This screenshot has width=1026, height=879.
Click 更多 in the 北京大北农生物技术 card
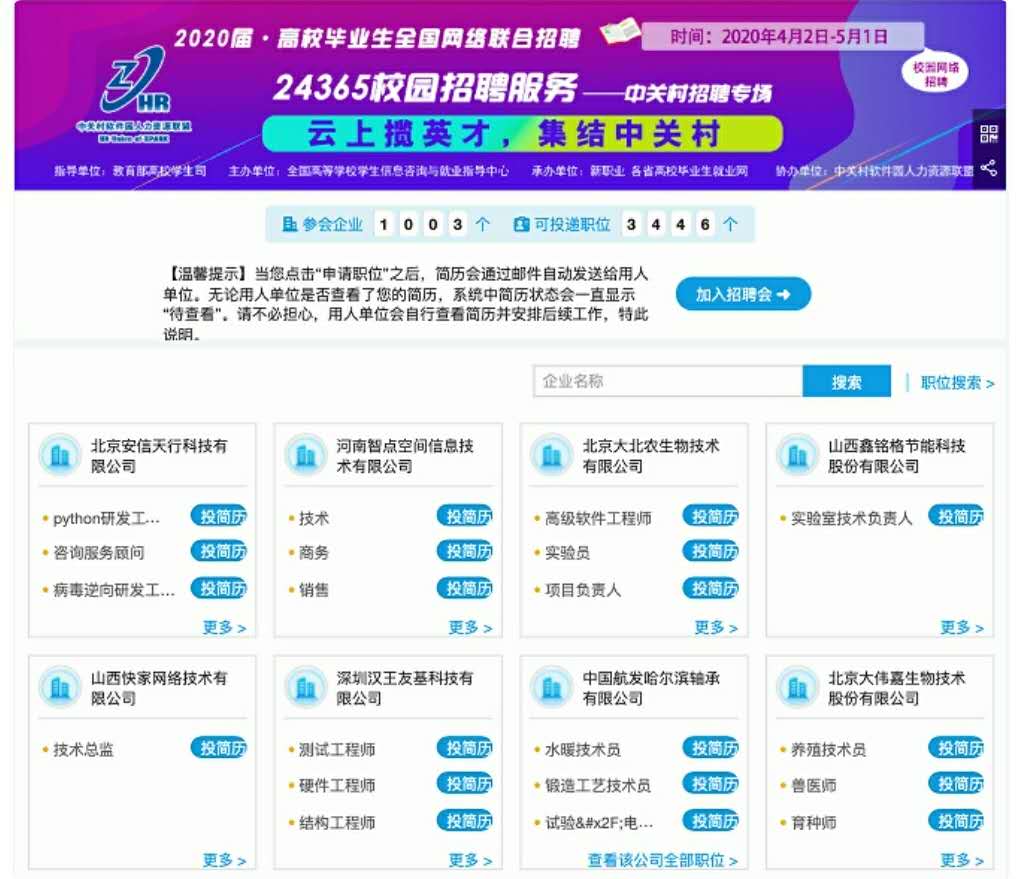[716, 628]
